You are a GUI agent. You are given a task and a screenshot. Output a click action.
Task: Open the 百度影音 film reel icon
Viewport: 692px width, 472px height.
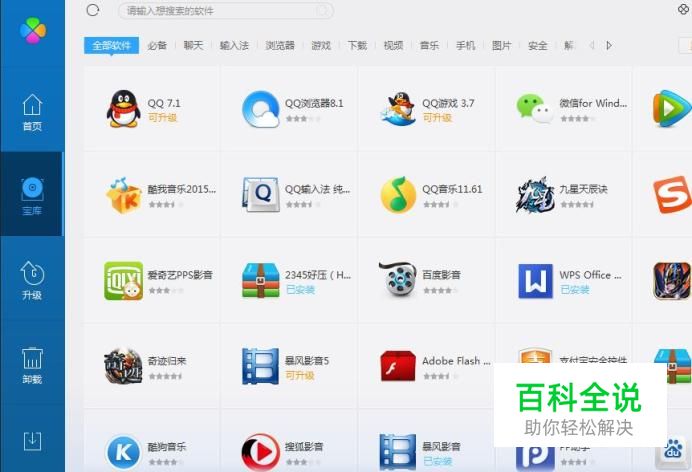pyautogui.click(x=398, y=279)
